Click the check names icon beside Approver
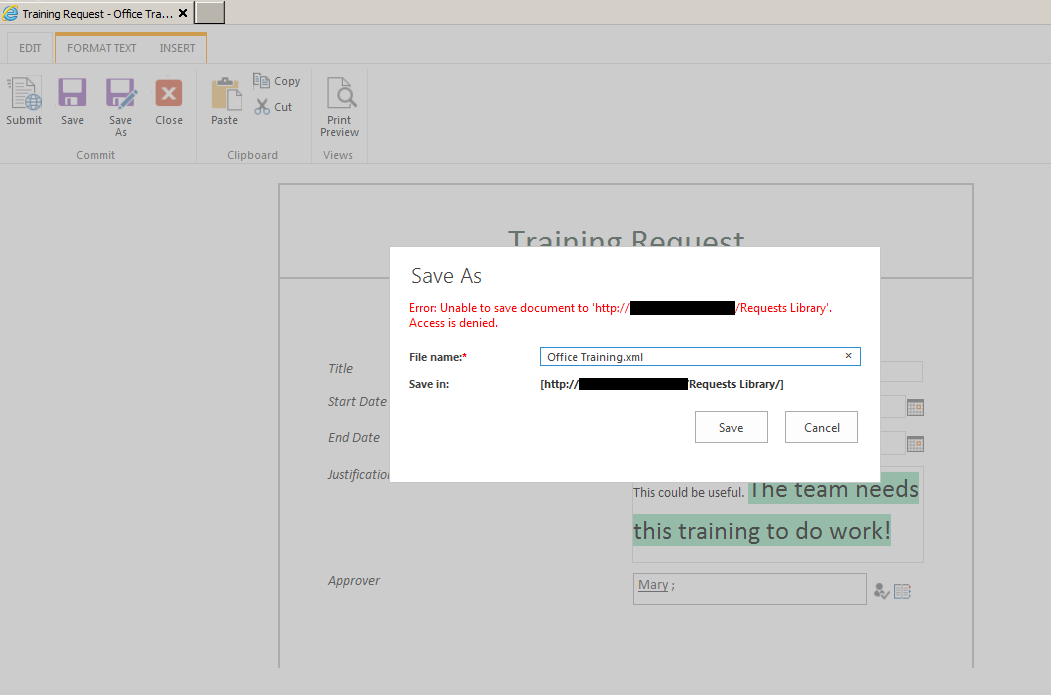 point(881,591)
